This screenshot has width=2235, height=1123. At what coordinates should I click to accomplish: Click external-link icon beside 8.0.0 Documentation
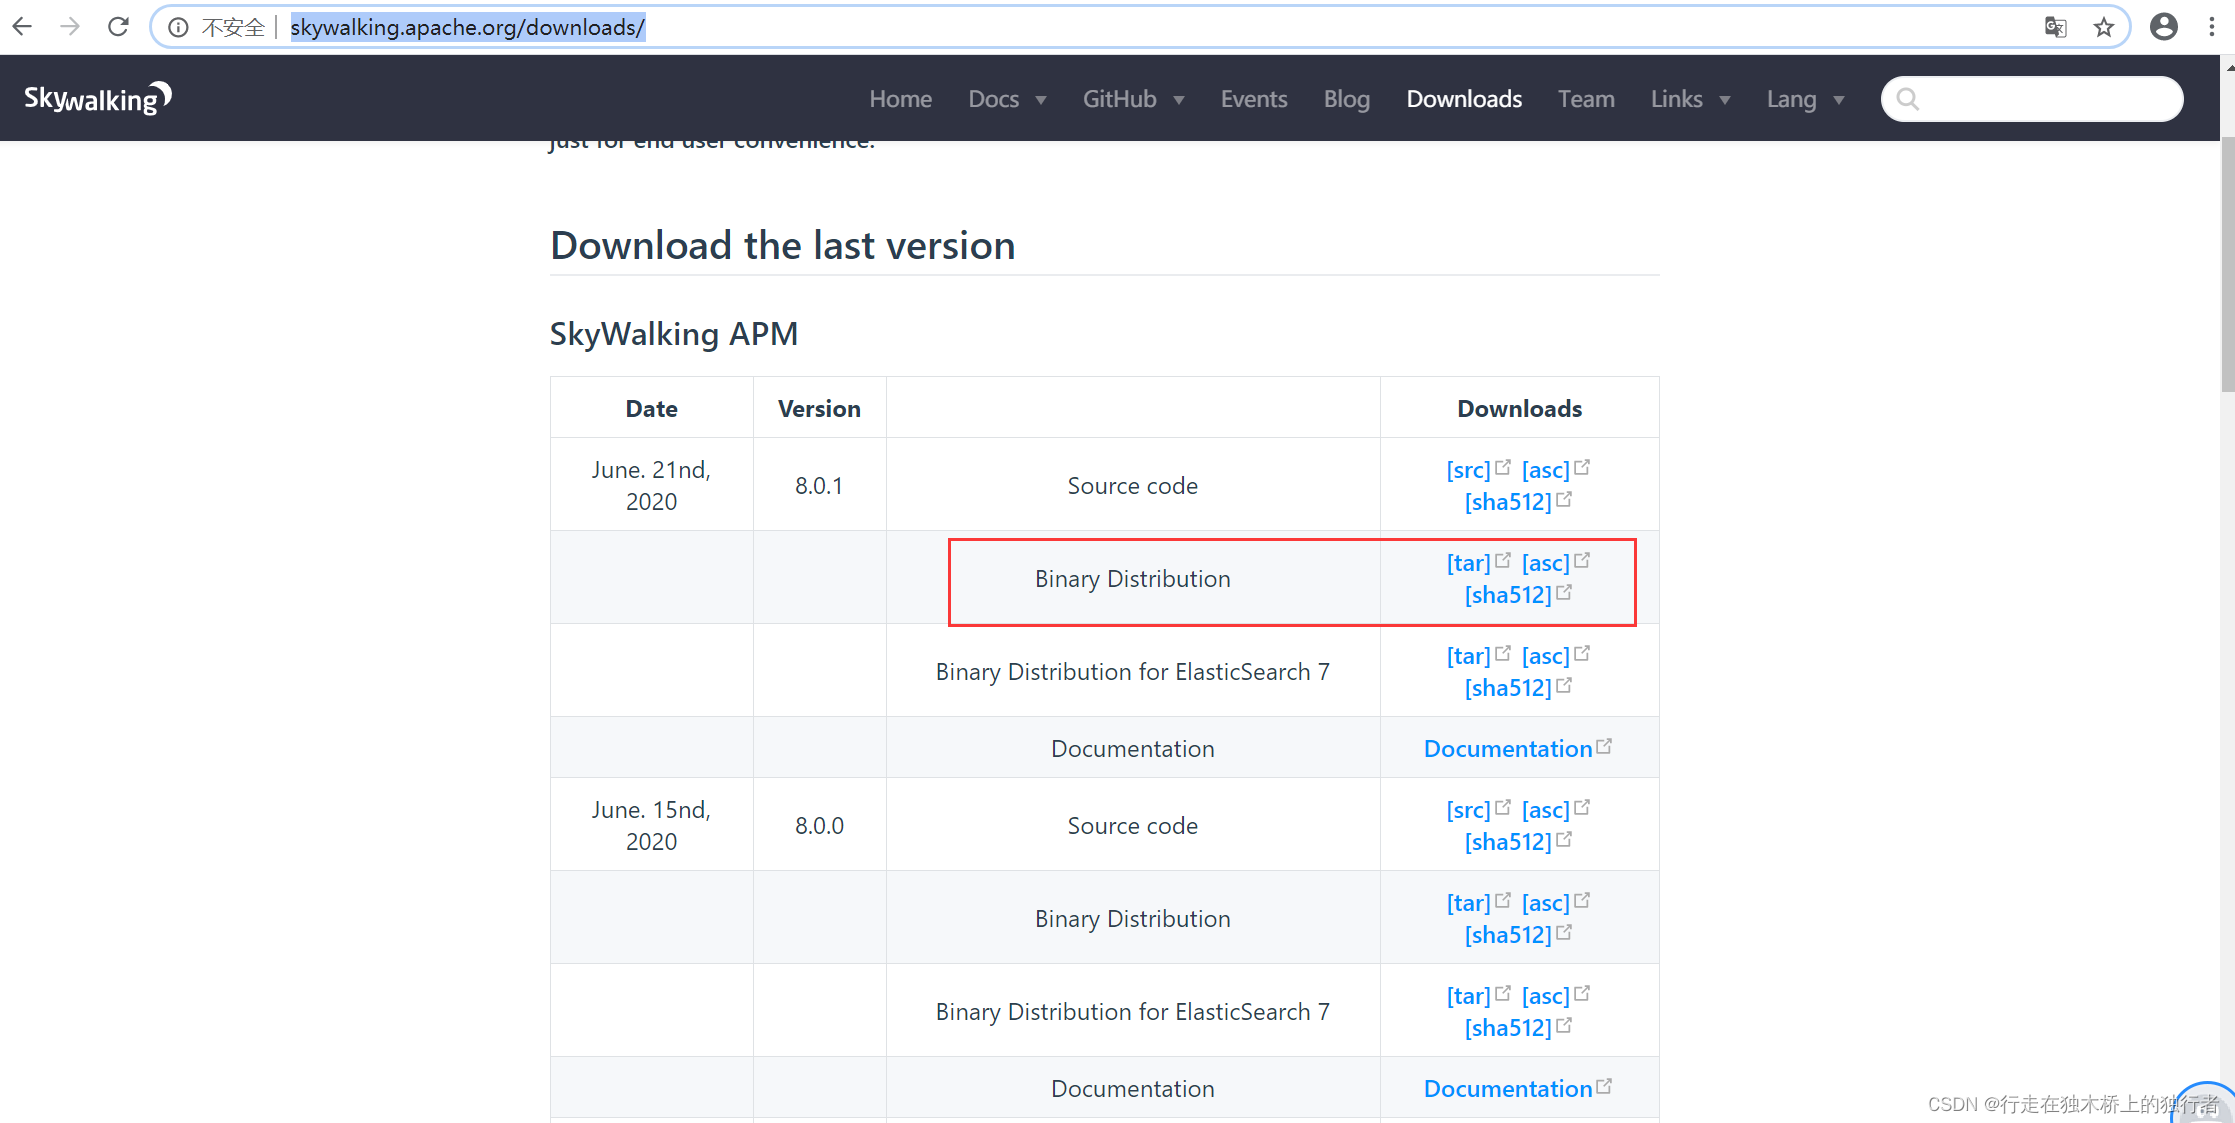point(1604,1086)
